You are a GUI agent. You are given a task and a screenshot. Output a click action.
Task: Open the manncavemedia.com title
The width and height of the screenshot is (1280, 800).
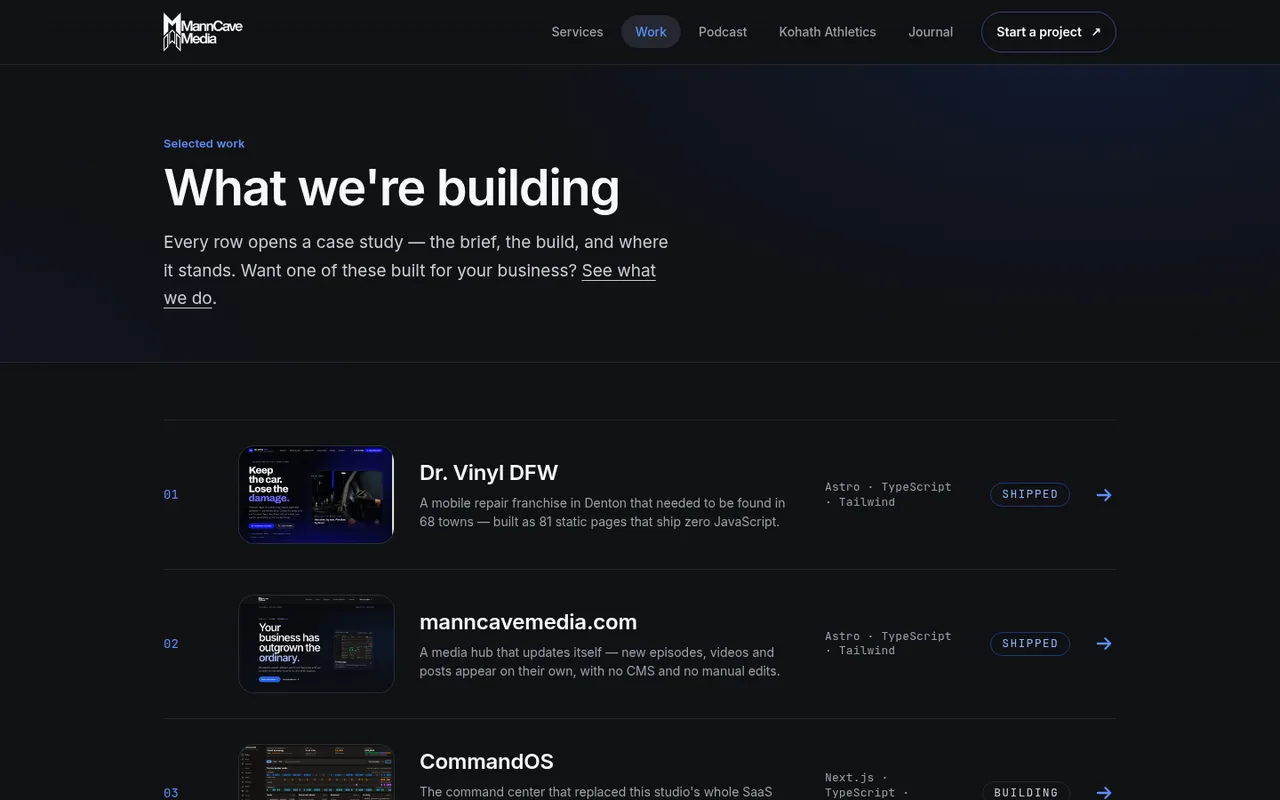[x=528, y=622]
